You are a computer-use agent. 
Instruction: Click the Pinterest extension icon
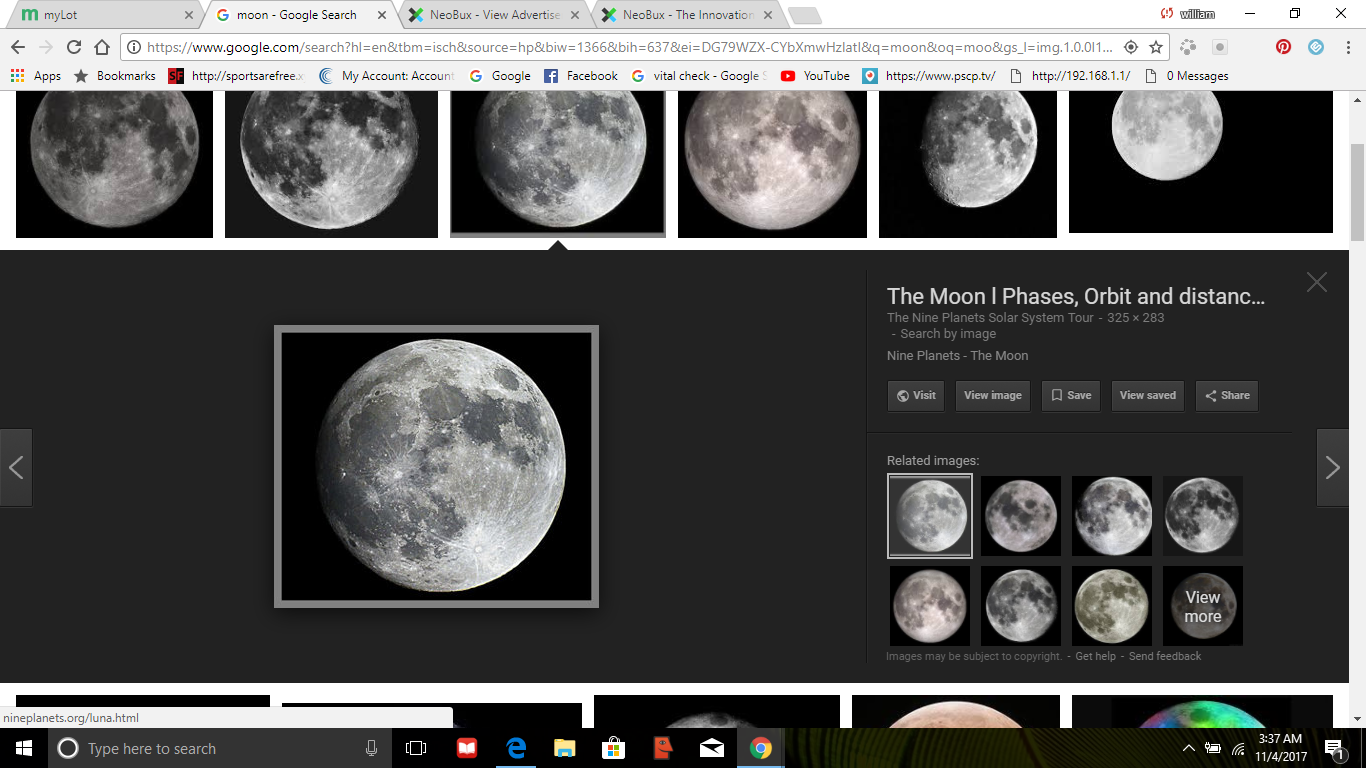coord(1283,47)
